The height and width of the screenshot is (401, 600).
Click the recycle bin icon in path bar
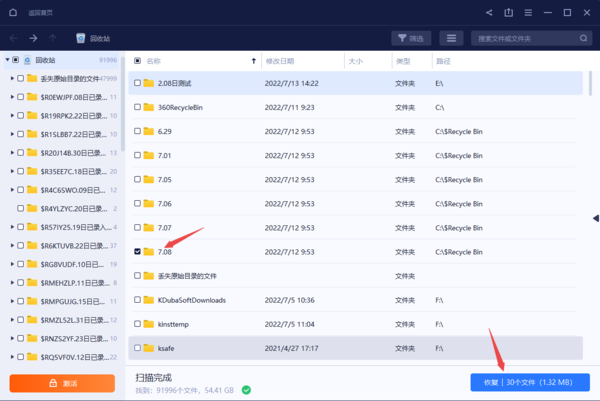tap(78, 38)
